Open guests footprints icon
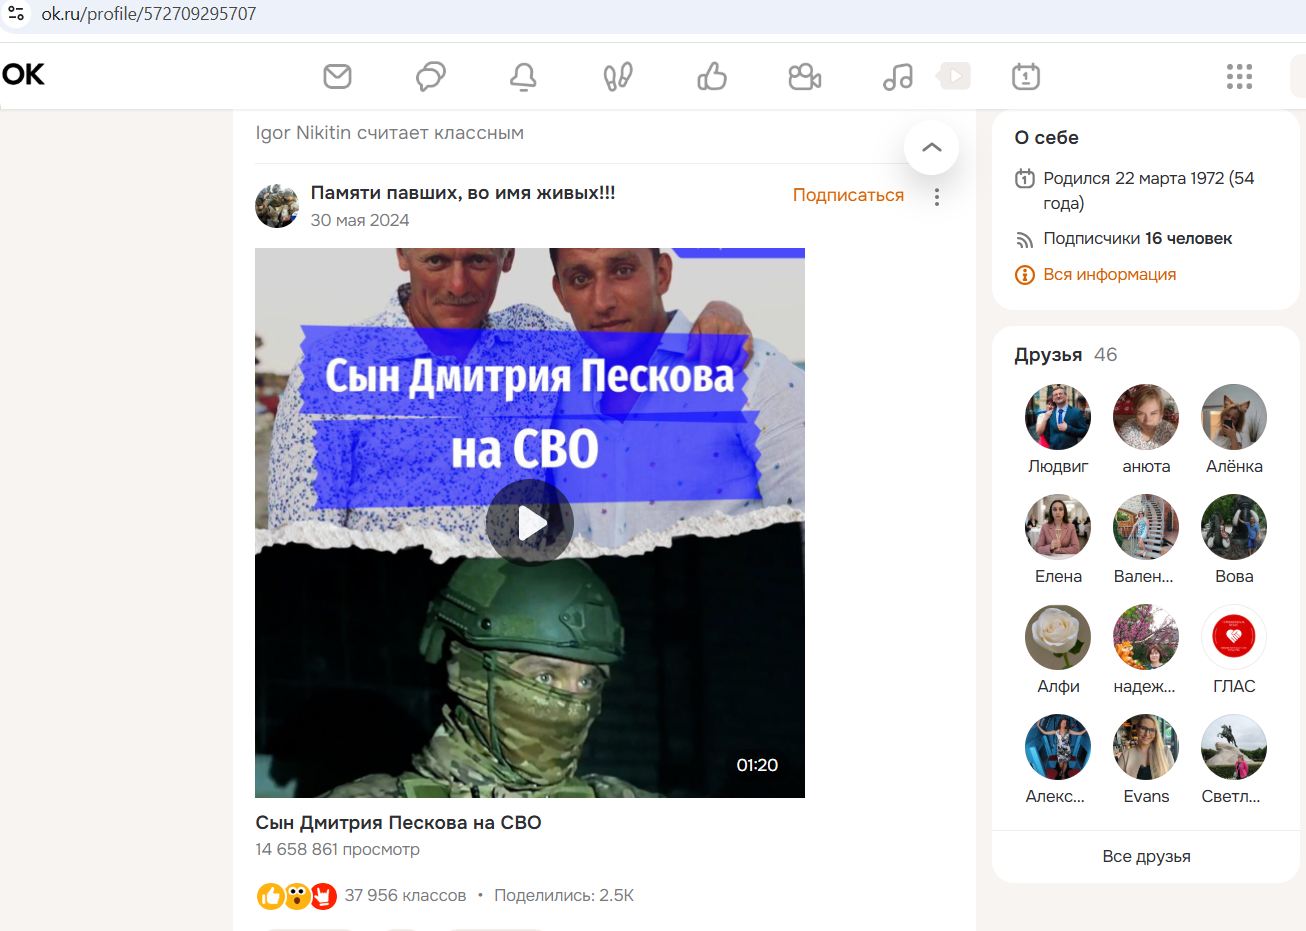The width and height of the screenshot is (1306, 931). 618,76
